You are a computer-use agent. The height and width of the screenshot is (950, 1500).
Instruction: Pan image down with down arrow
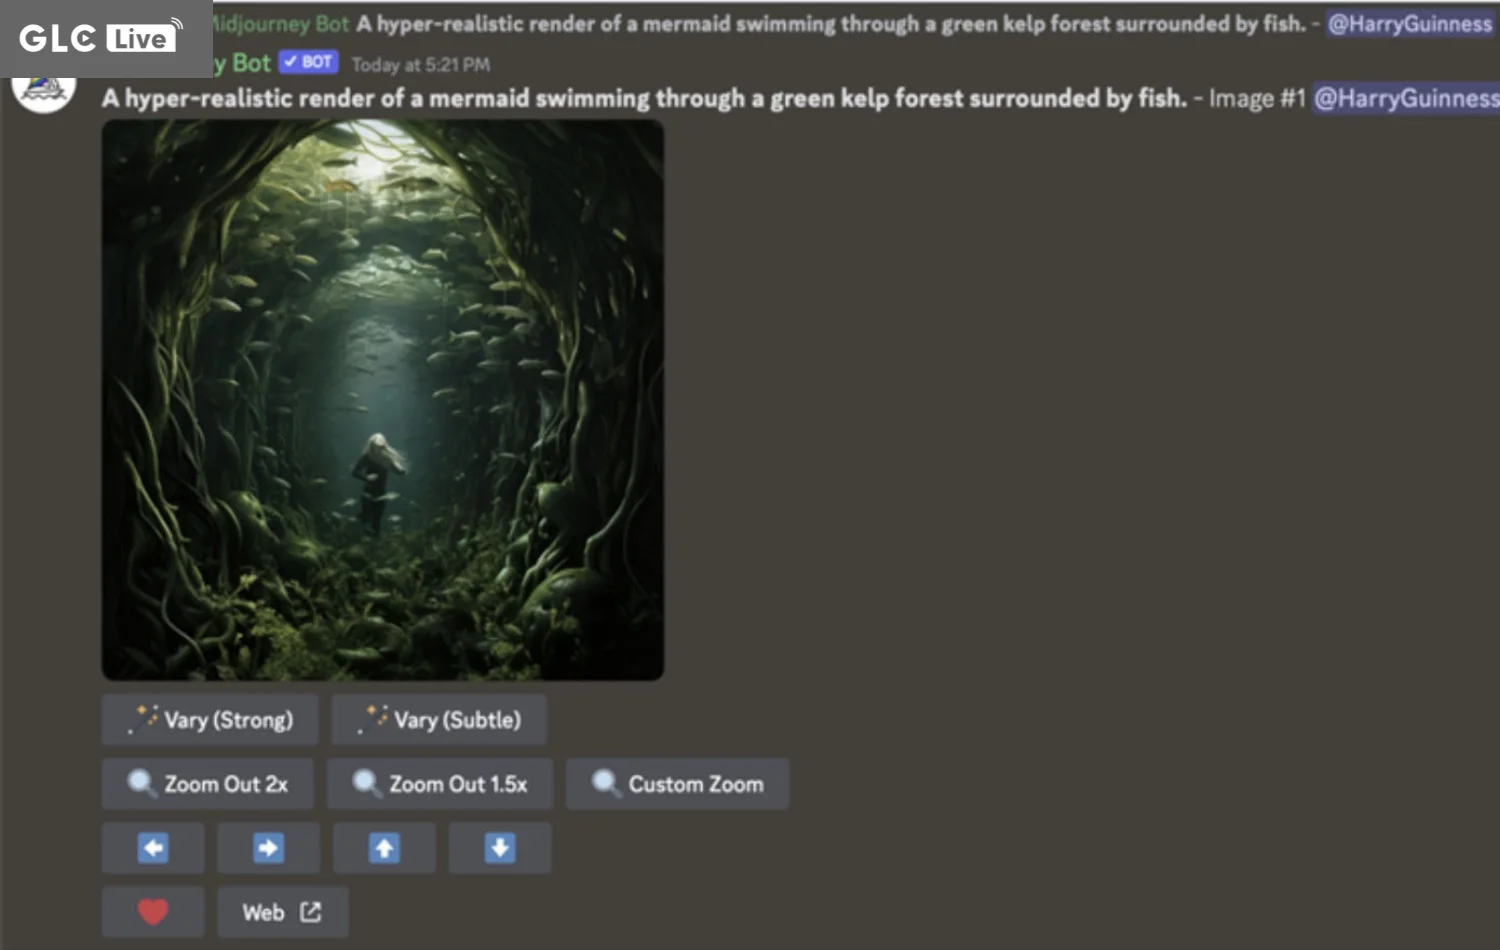click(500, 848)
